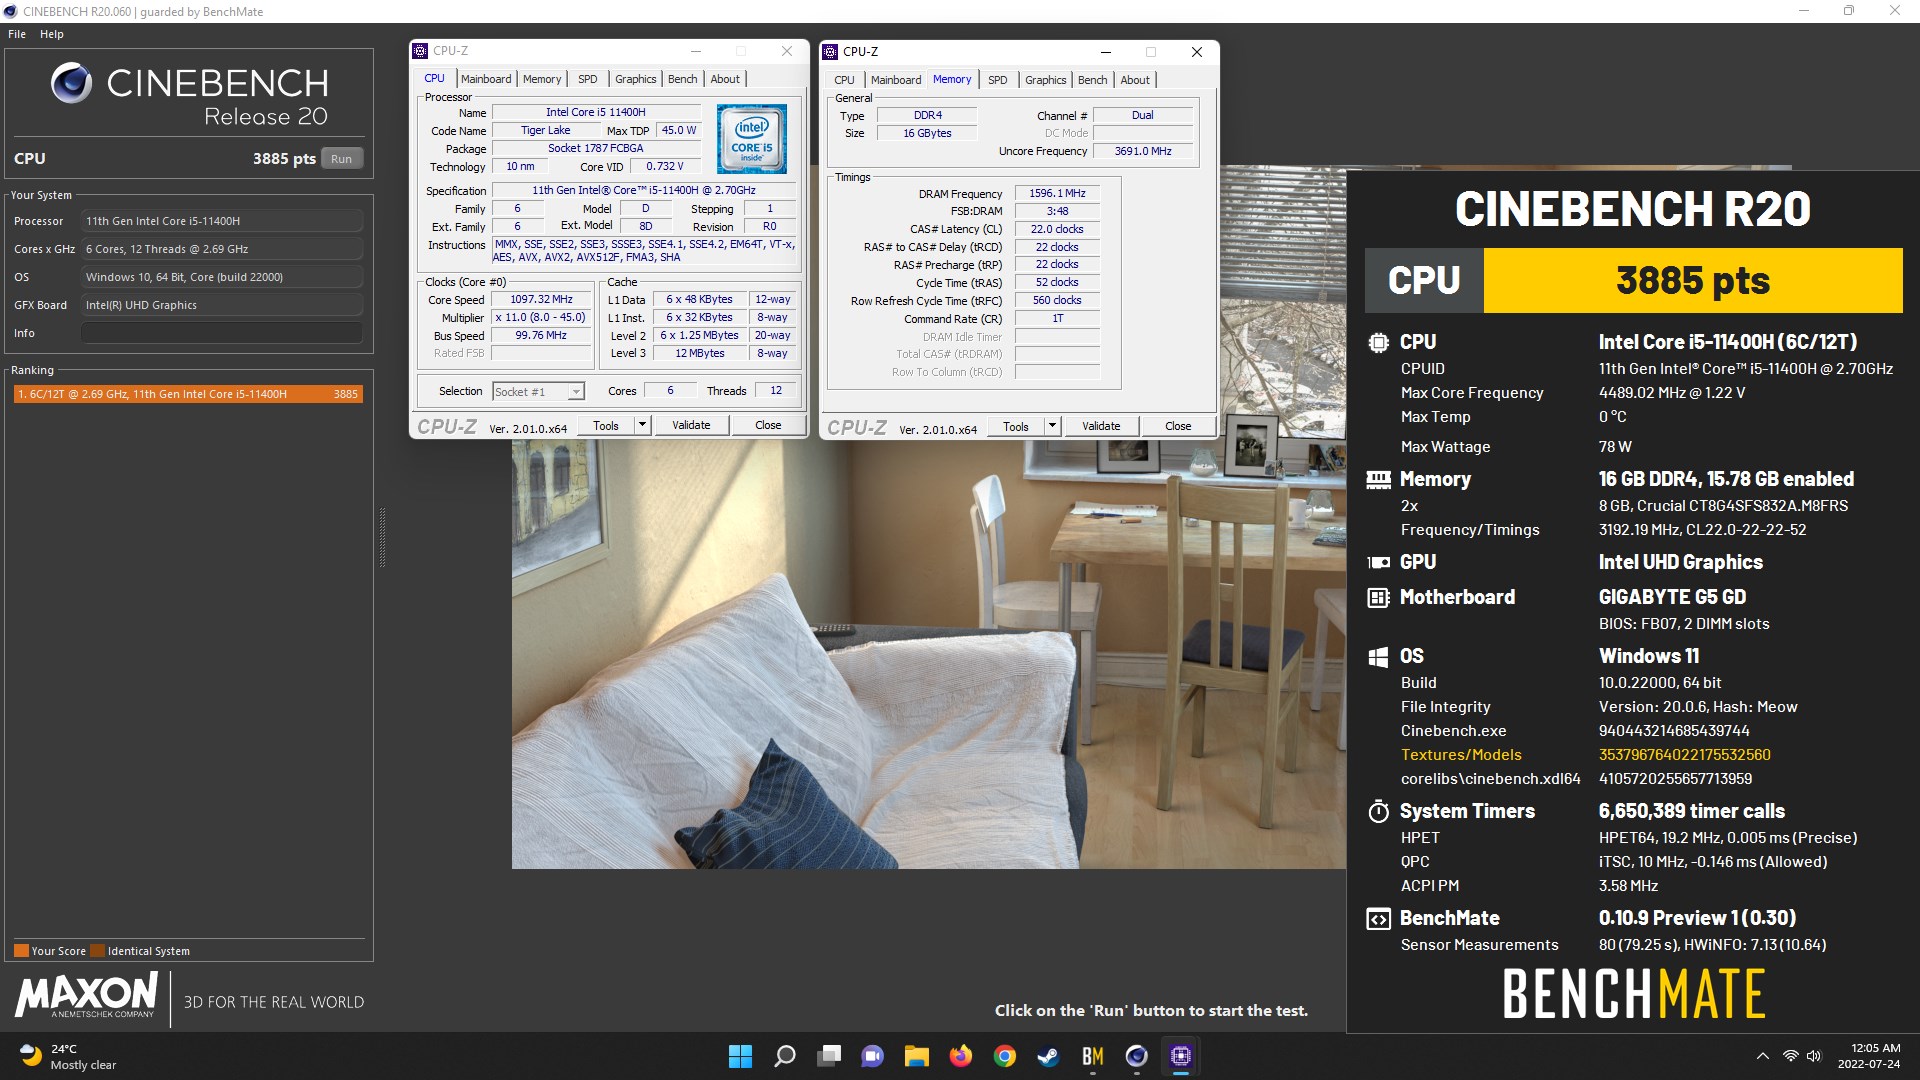1920x1080 pixels.
Task: Click the System Timers stopwatch icon
Action: pos(1379,811)
